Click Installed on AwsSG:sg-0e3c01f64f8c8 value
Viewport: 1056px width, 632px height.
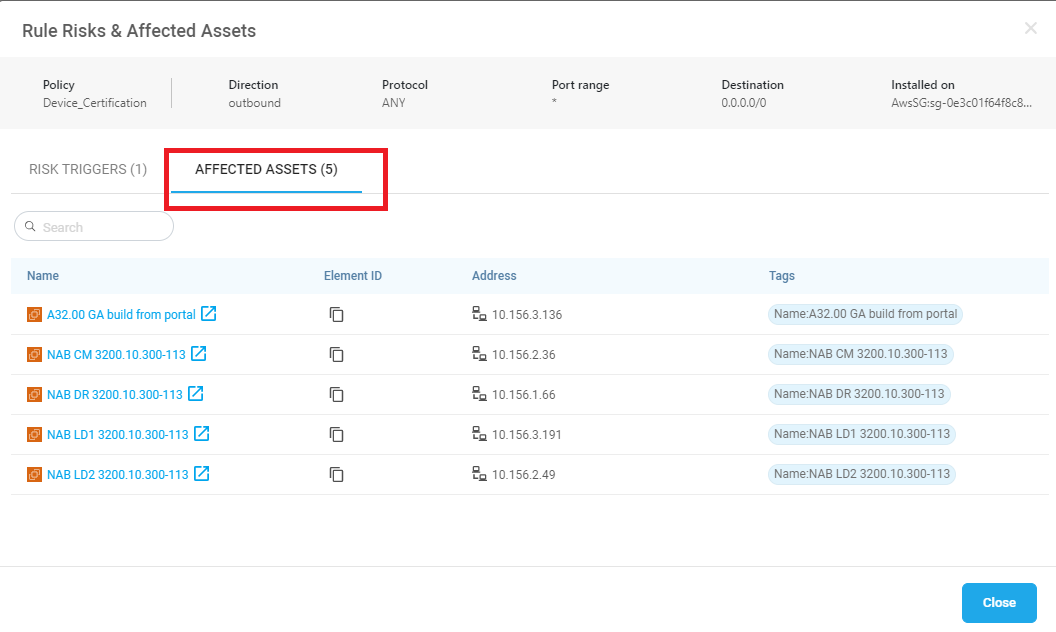(961, 102)
